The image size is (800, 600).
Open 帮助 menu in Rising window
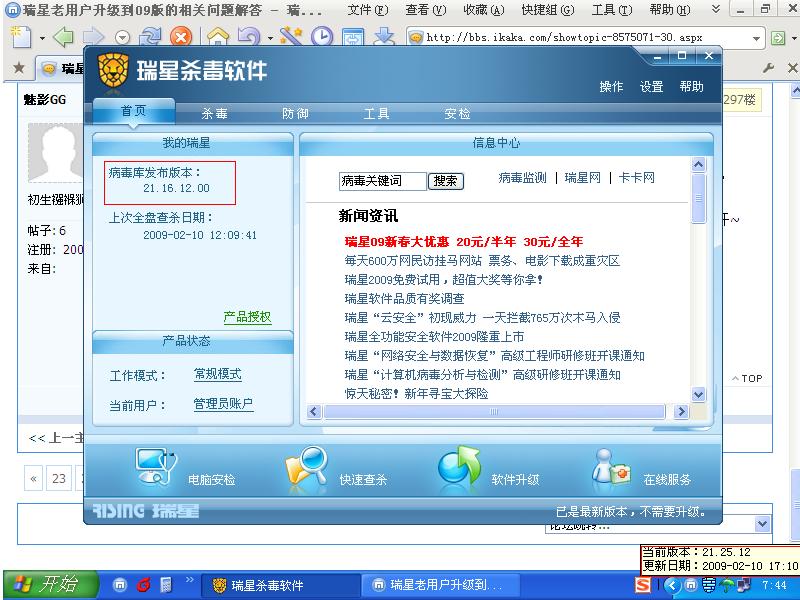point(691,86)
